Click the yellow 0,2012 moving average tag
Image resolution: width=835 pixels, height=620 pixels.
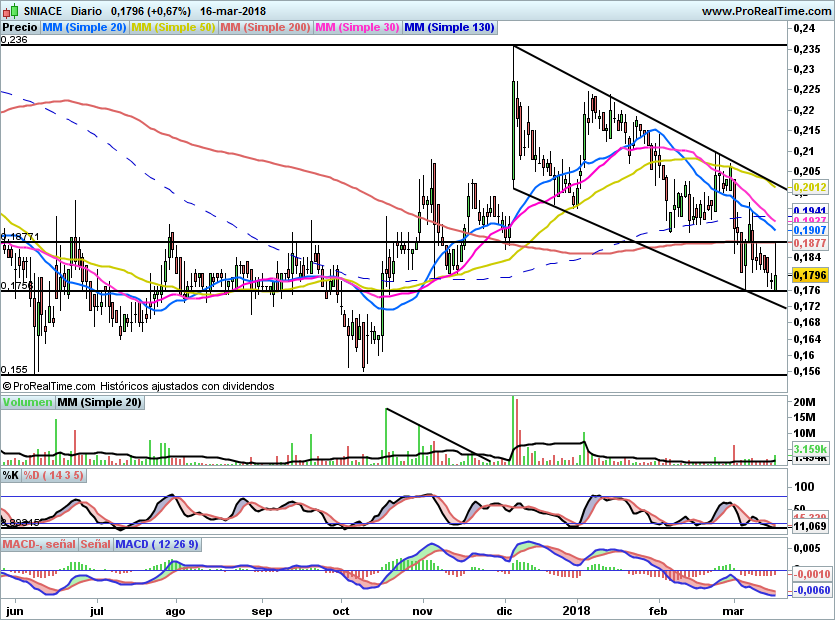810,187
